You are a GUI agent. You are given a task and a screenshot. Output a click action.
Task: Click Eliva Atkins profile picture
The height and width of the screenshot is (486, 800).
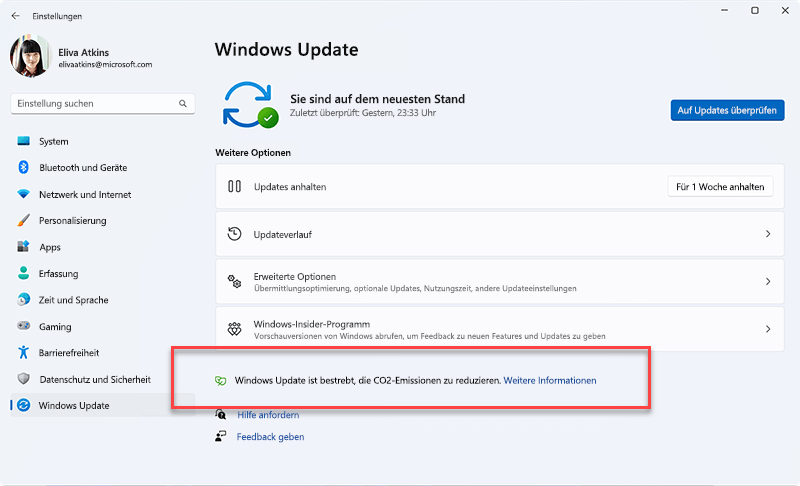click(x=31, y=57)
